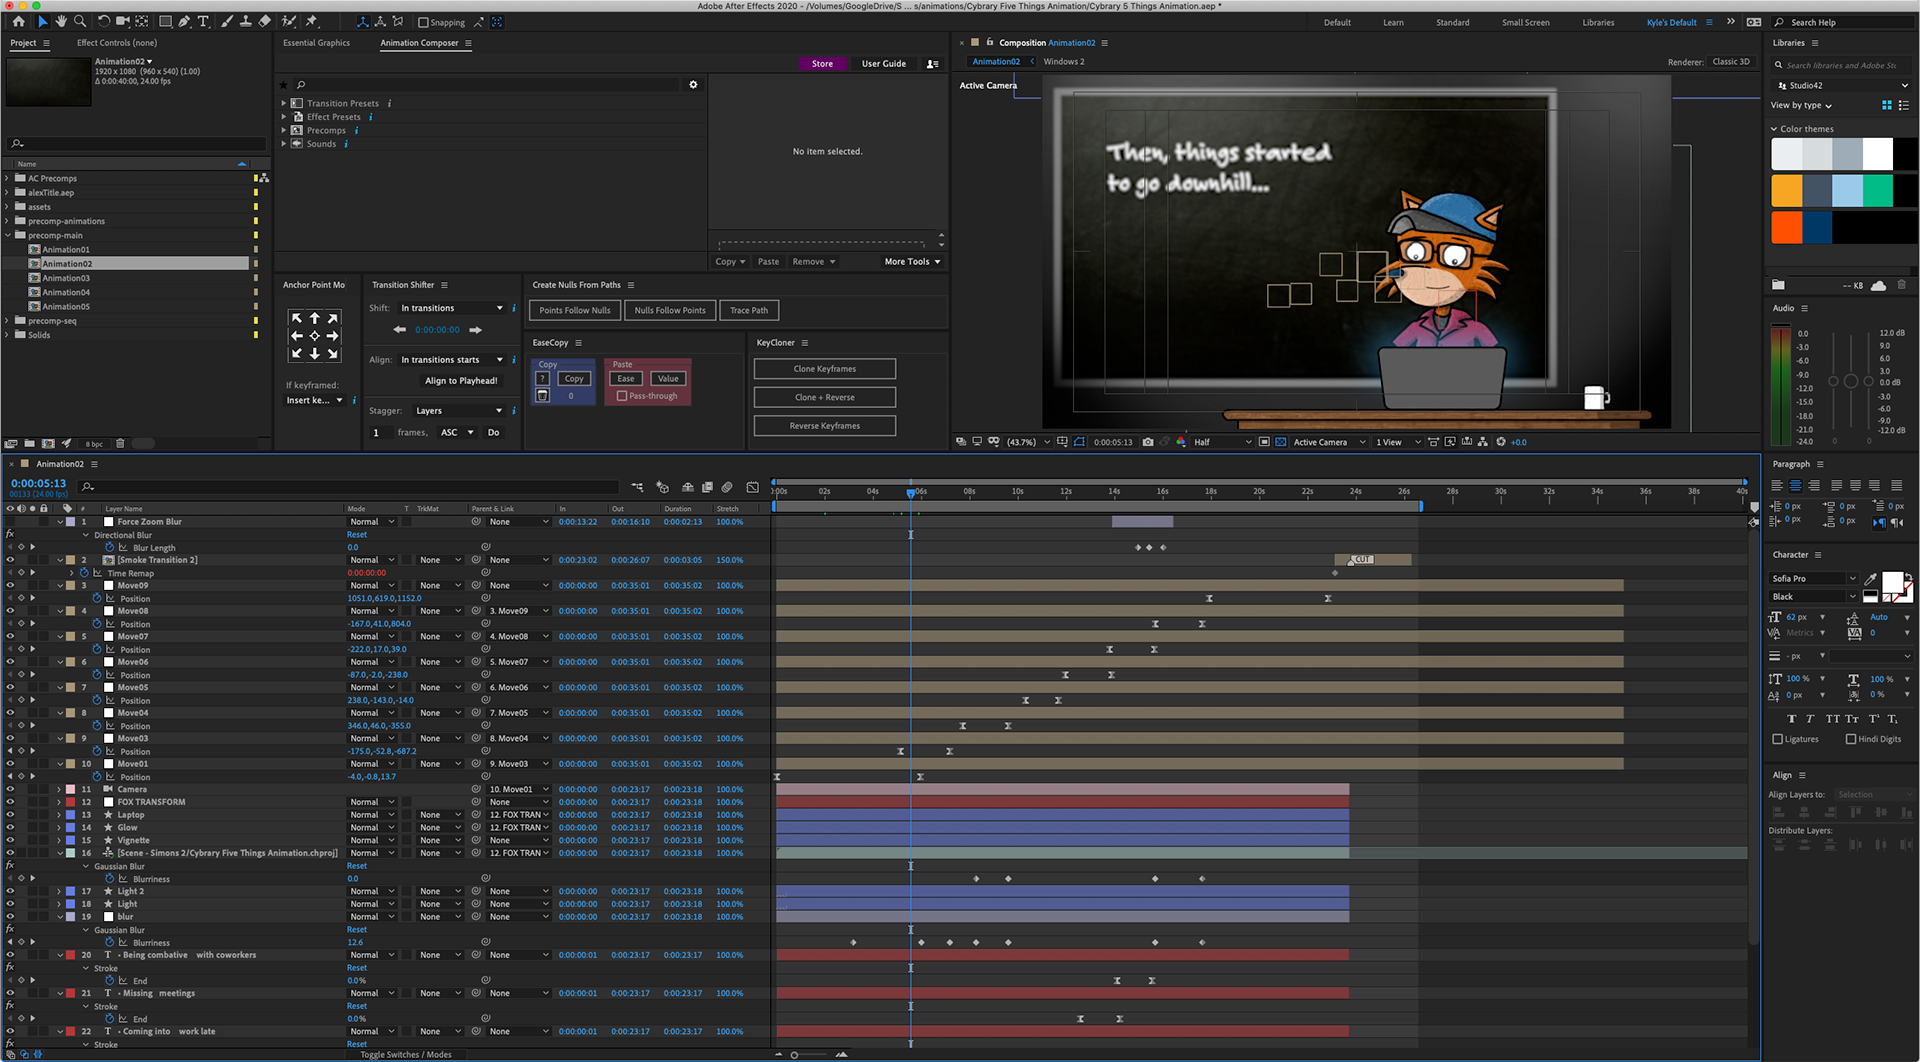Enable the Snapping checkbox
Screen dimensions: 1920x1062
point(423,22)
